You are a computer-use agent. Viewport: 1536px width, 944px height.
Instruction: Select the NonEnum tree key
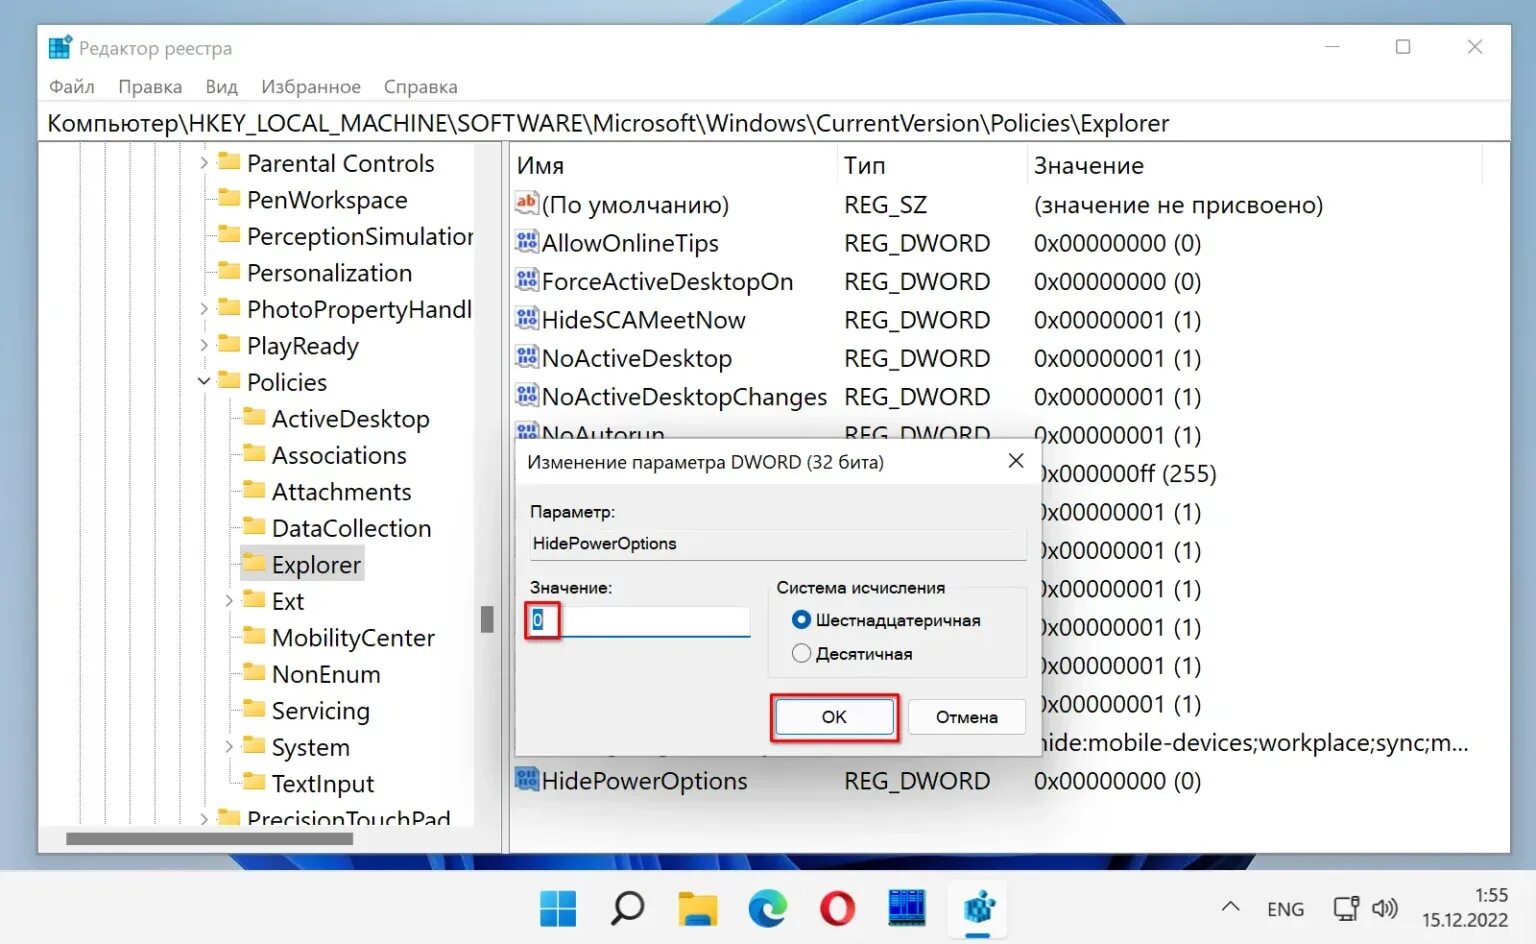pos(326,674)
